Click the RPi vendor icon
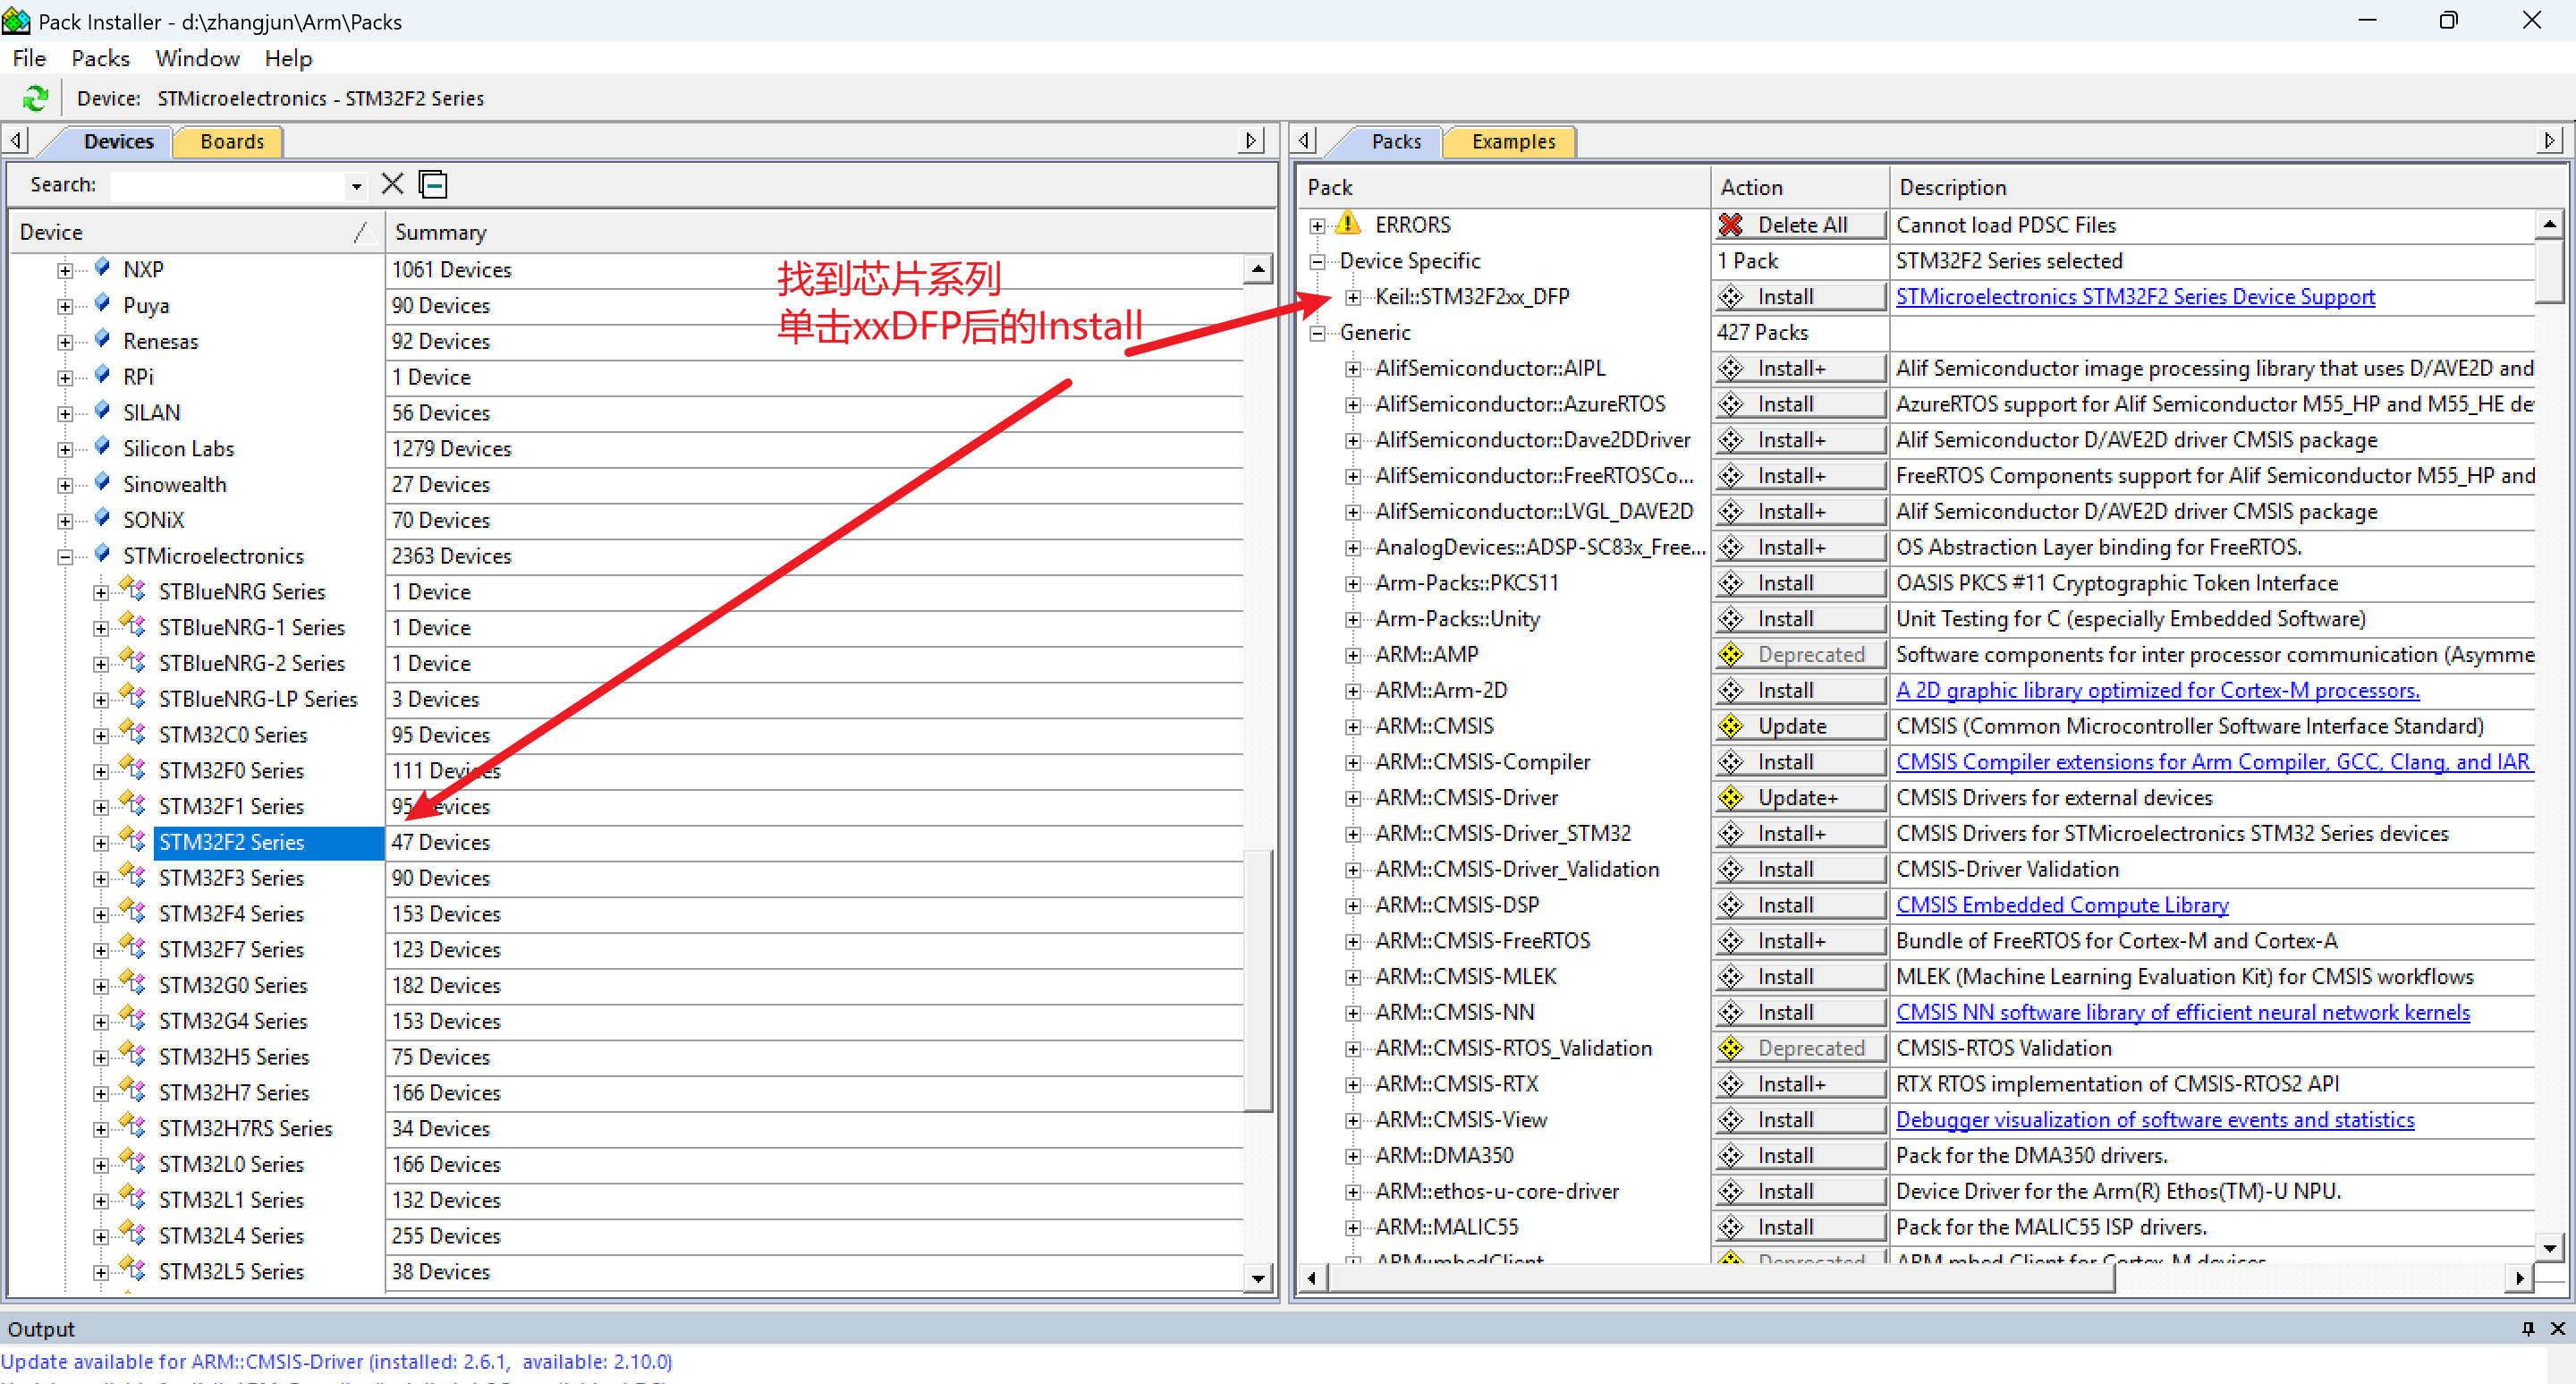2576x1384 pixels. pyautogui.click(x=102, y=375)
